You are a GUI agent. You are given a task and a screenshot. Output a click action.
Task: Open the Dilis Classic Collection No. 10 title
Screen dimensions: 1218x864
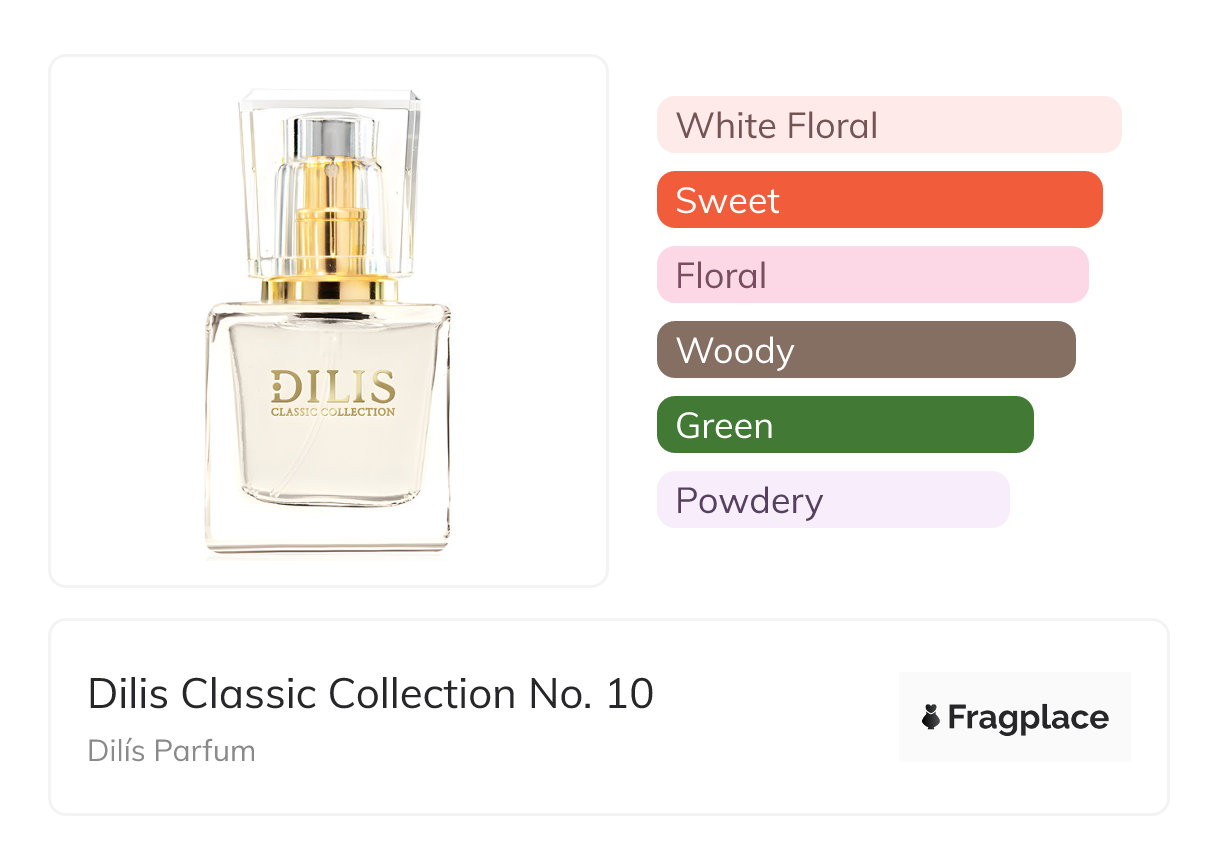tap(370, 694)
